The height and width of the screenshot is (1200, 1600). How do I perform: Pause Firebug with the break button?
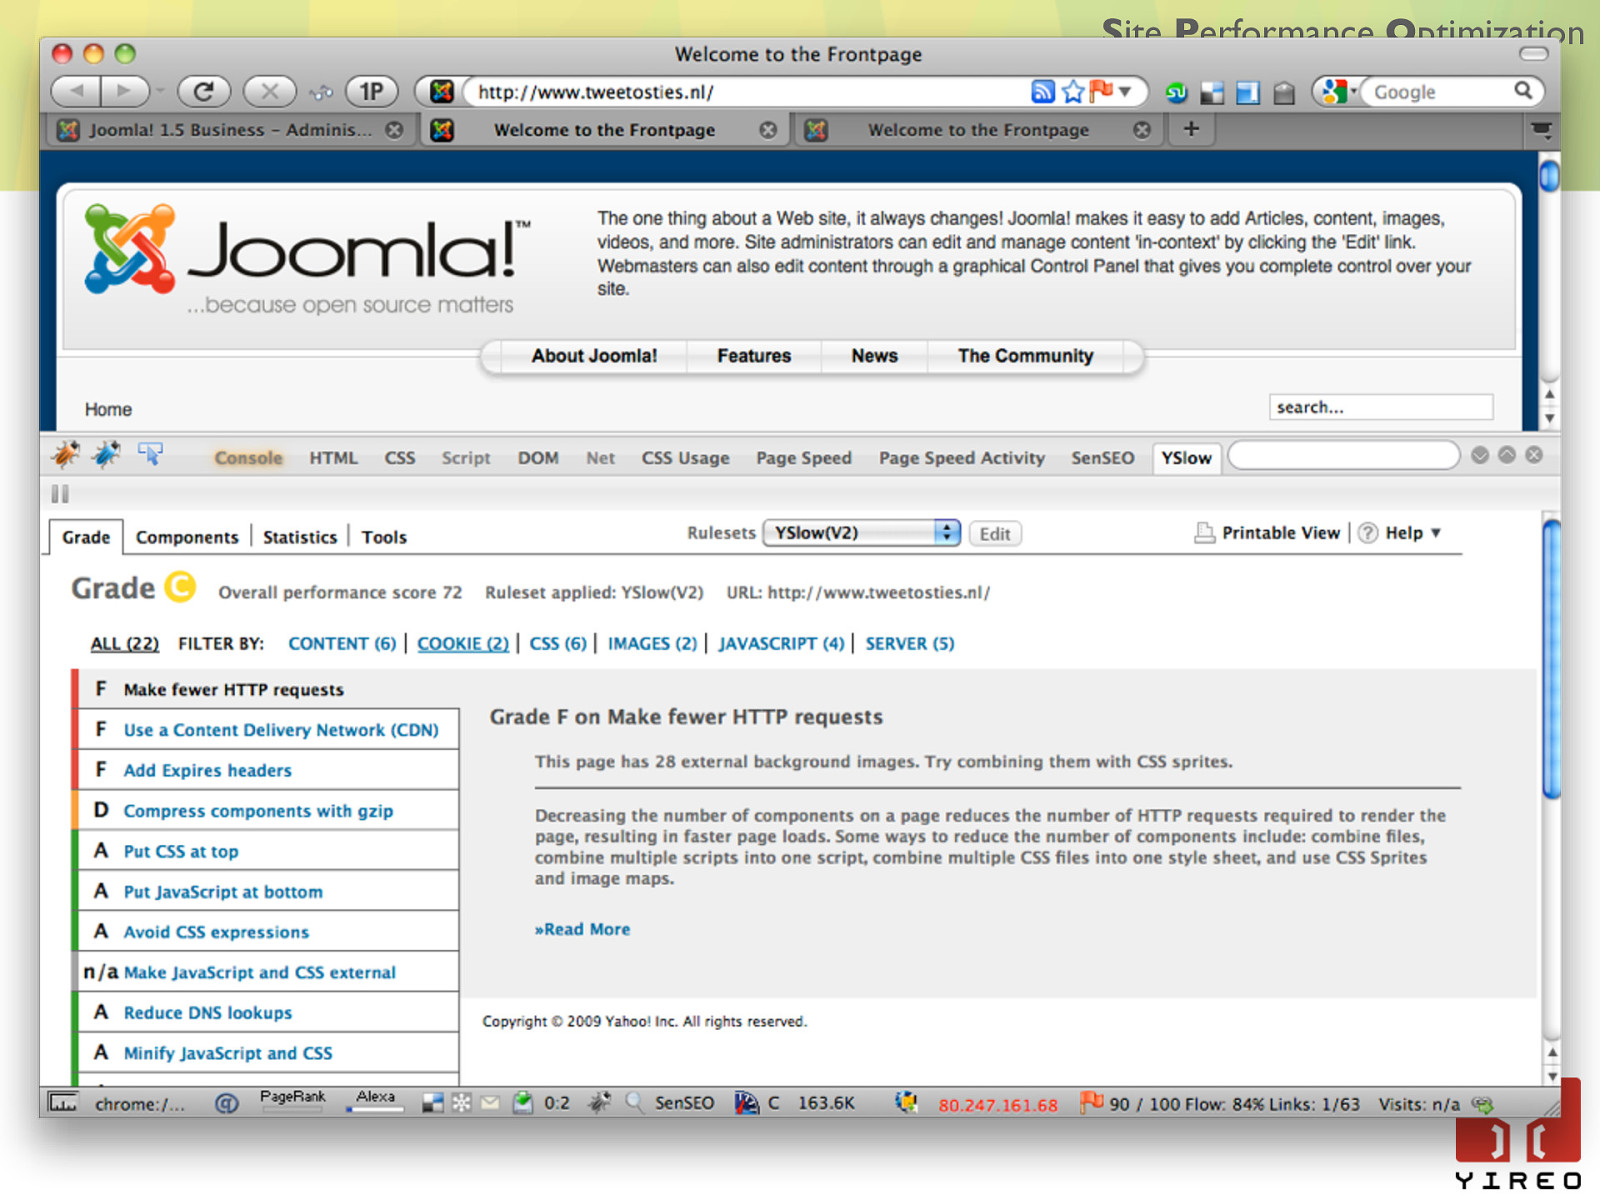(60, 493)
